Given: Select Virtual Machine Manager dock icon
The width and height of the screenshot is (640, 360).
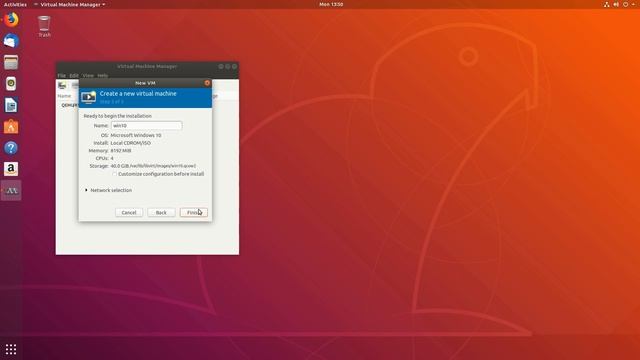Looking at the screenshot, I should [x=11, y=191].
